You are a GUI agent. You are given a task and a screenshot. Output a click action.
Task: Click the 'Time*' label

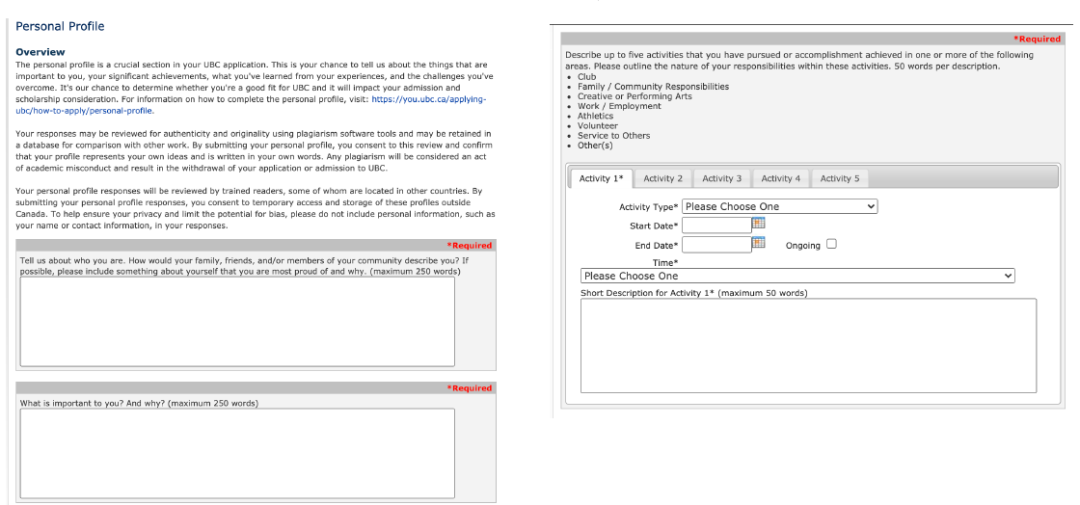pos(665,263)
